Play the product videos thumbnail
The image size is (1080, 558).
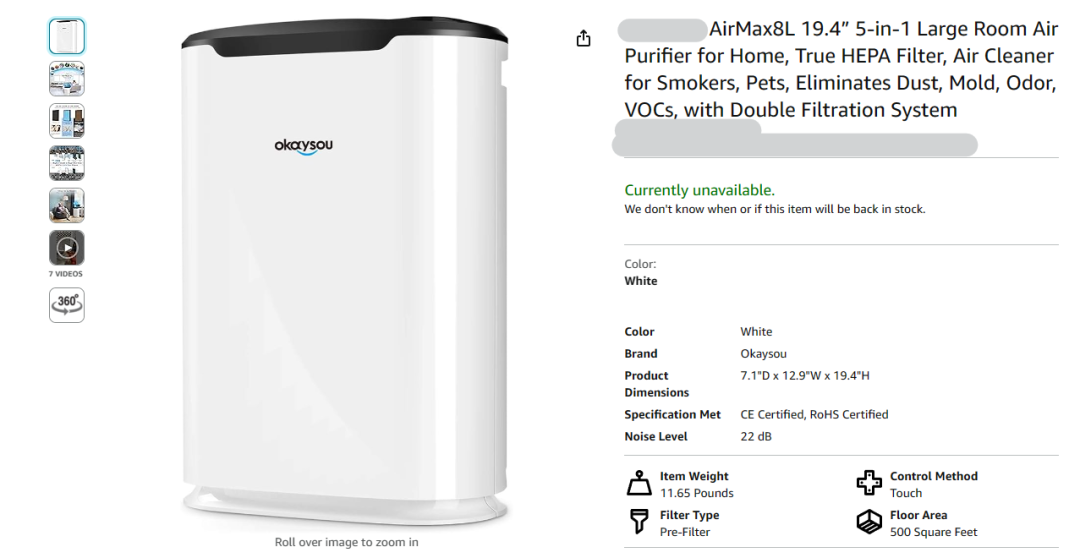click(67, 248)
